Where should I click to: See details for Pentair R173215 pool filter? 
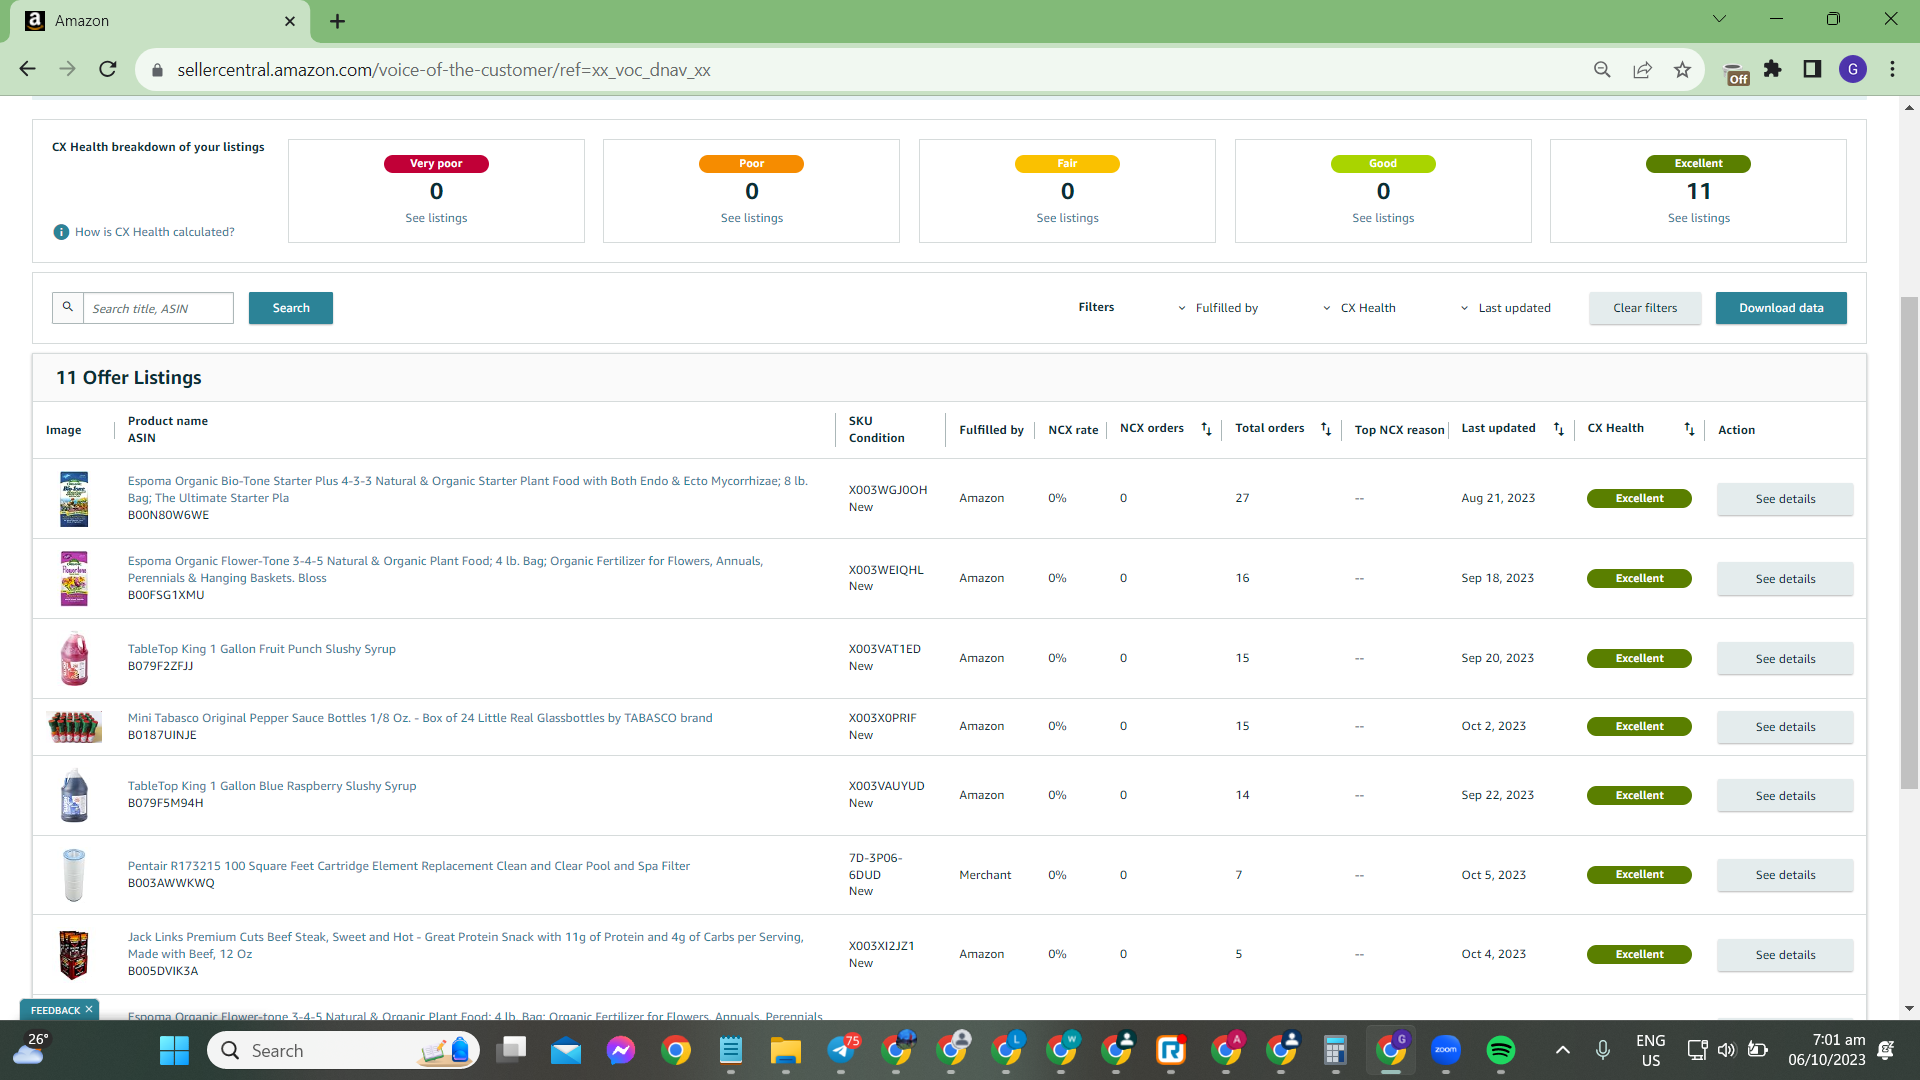[1785, 875]
